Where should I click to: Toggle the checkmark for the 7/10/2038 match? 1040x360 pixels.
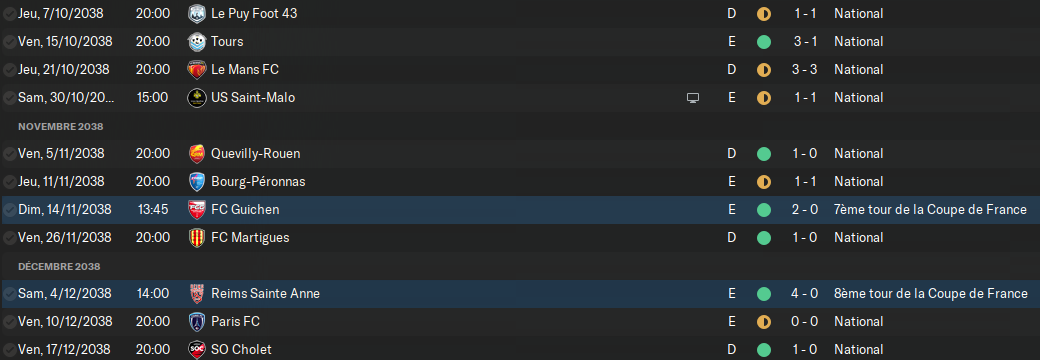[x=9, y=13]
